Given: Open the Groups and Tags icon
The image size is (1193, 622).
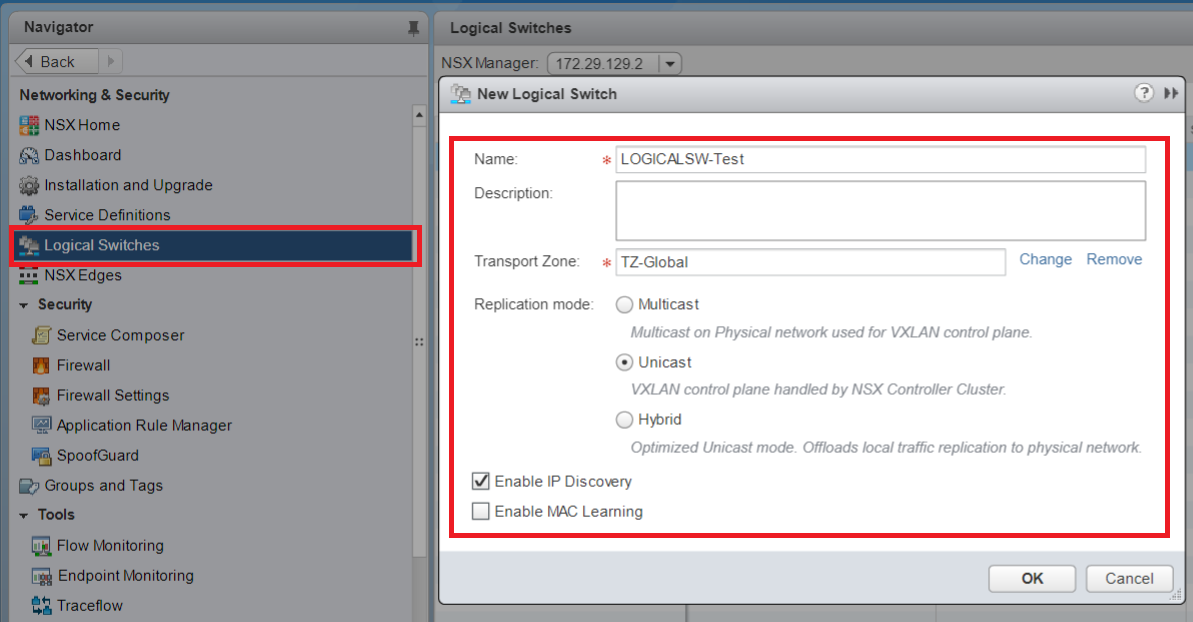Looking at the screenshot, I should (x=29, y=486).
